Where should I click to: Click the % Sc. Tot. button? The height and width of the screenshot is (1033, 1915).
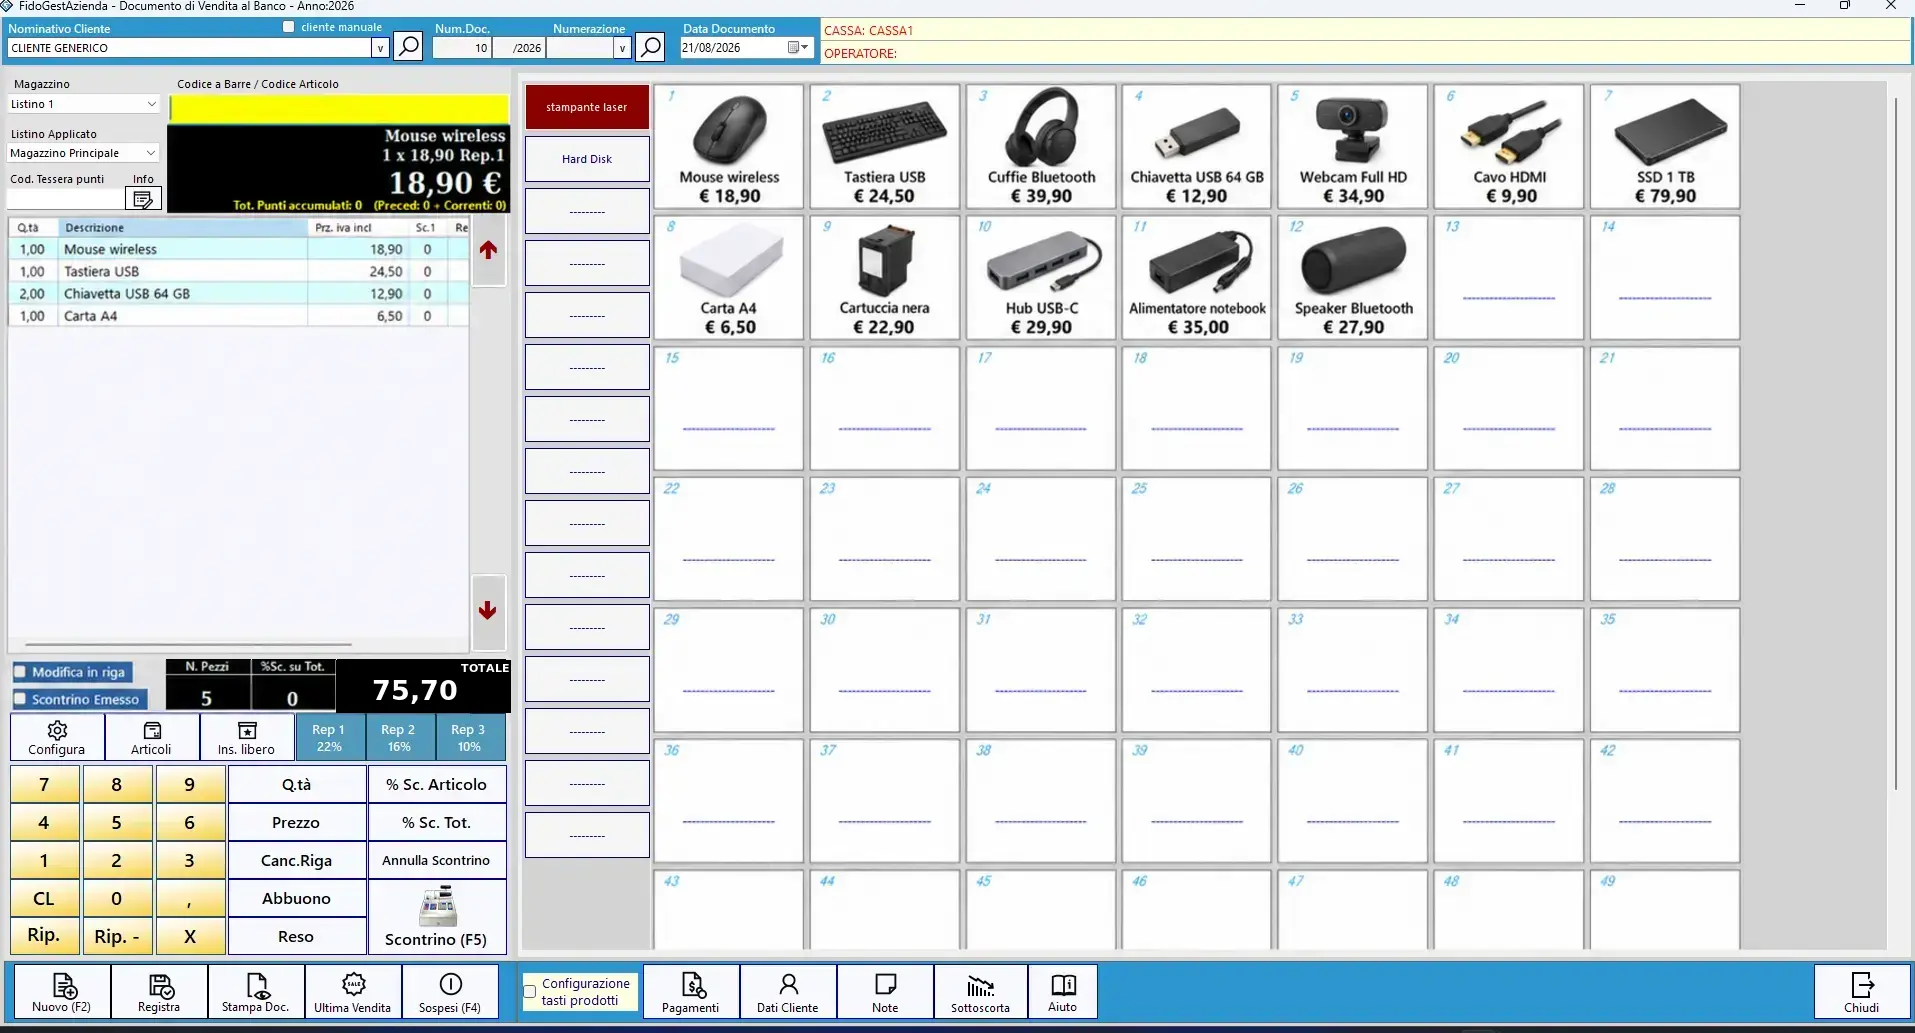437,822
